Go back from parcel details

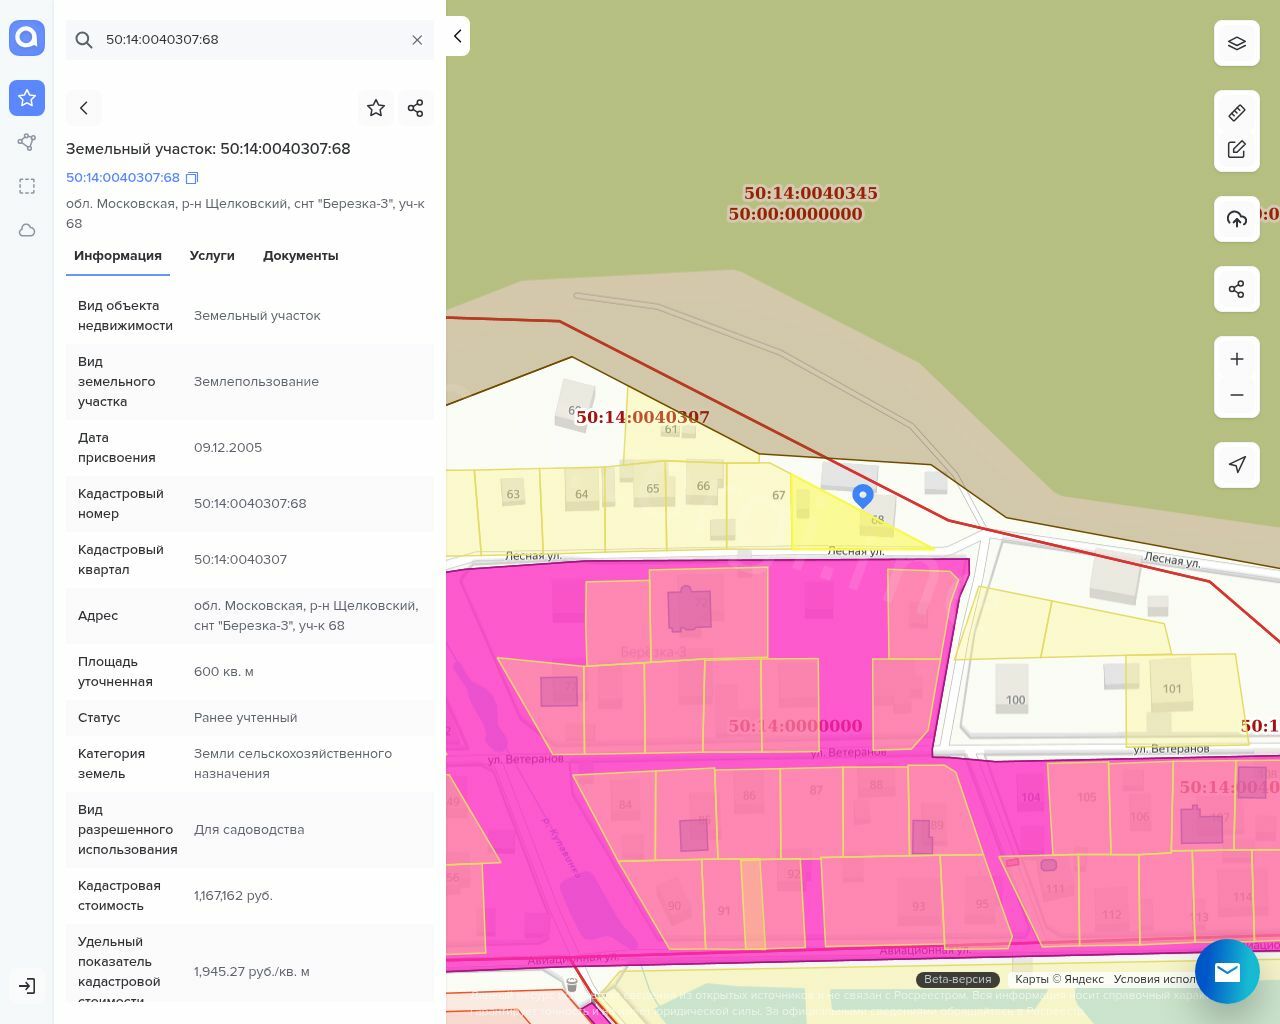[x=84, y=108]
